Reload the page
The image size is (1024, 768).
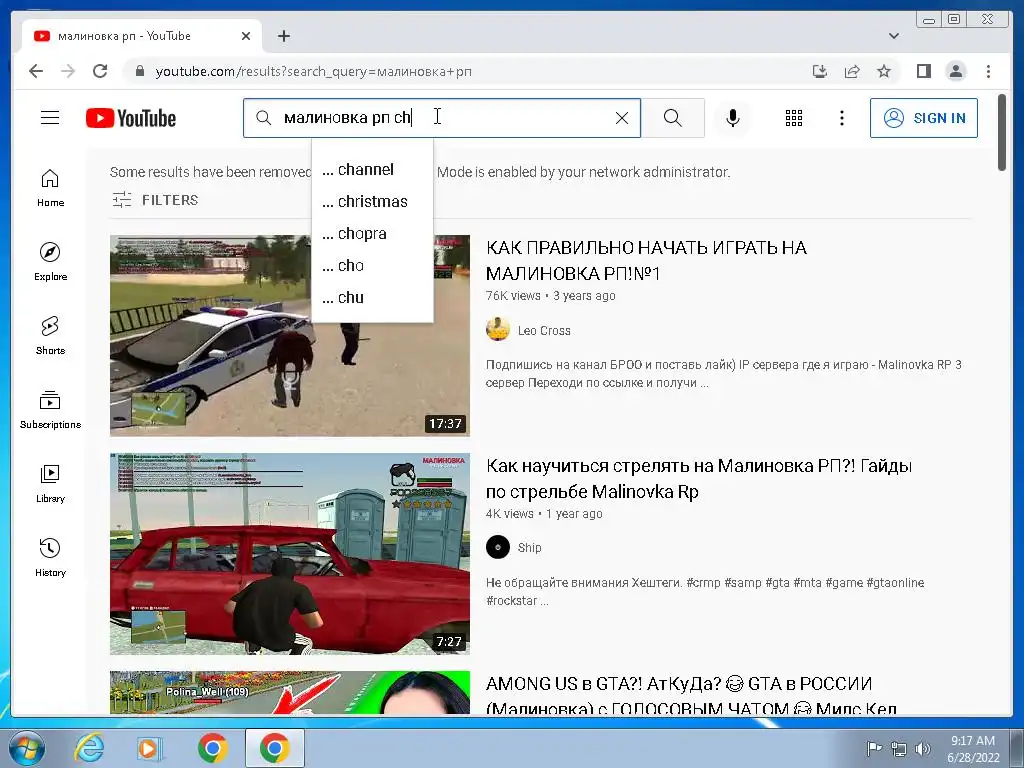click(x=100, y=71)
